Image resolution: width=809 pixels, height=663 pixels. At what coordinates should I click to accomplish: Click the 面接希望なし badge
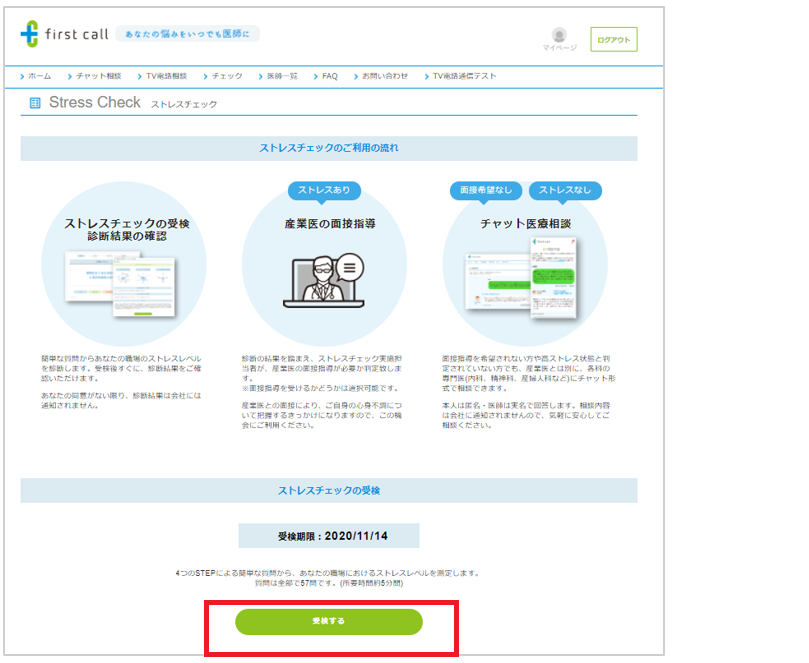coord(485,190)
